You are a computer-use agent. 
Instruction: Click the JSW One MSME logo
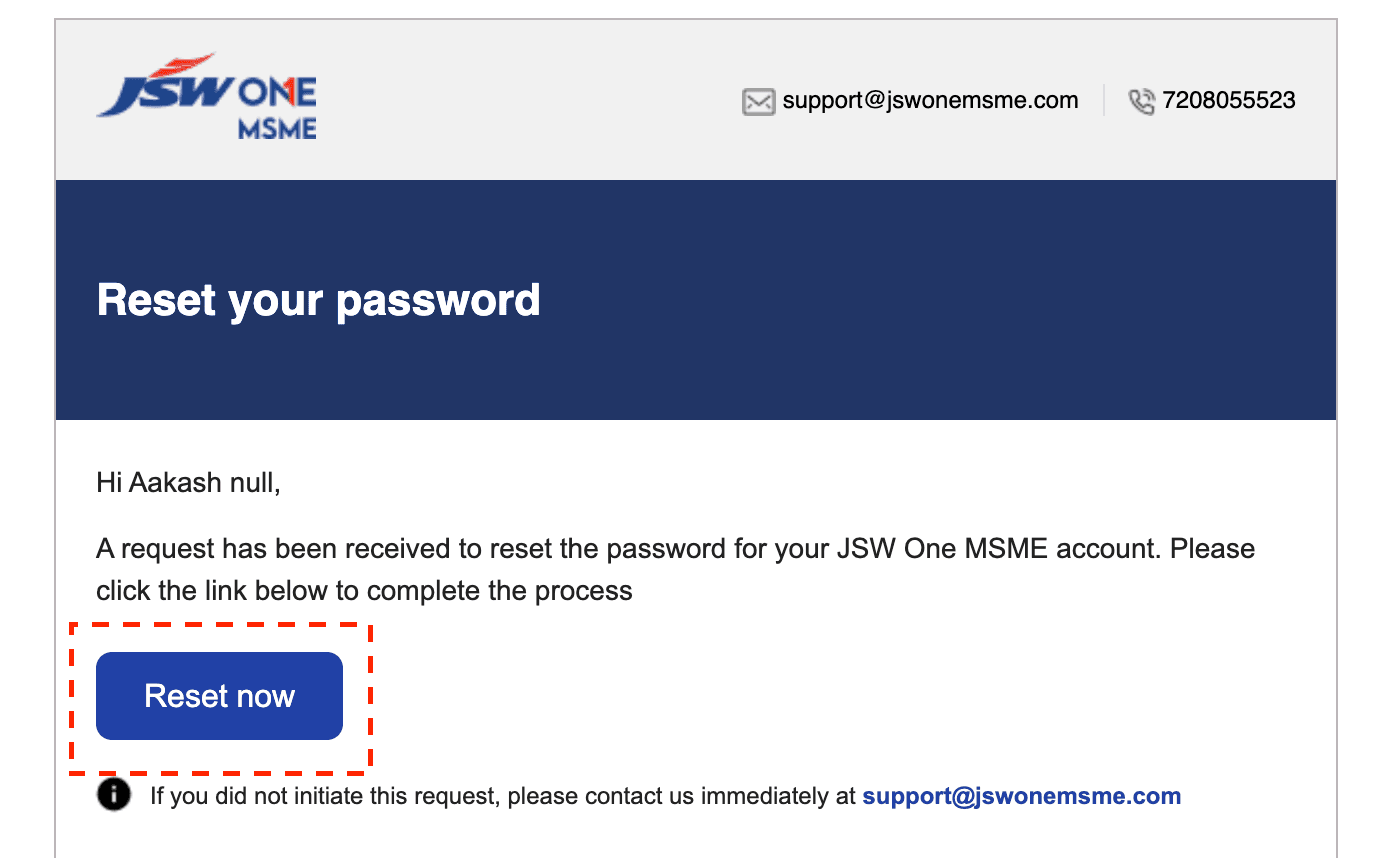point(207,97)
